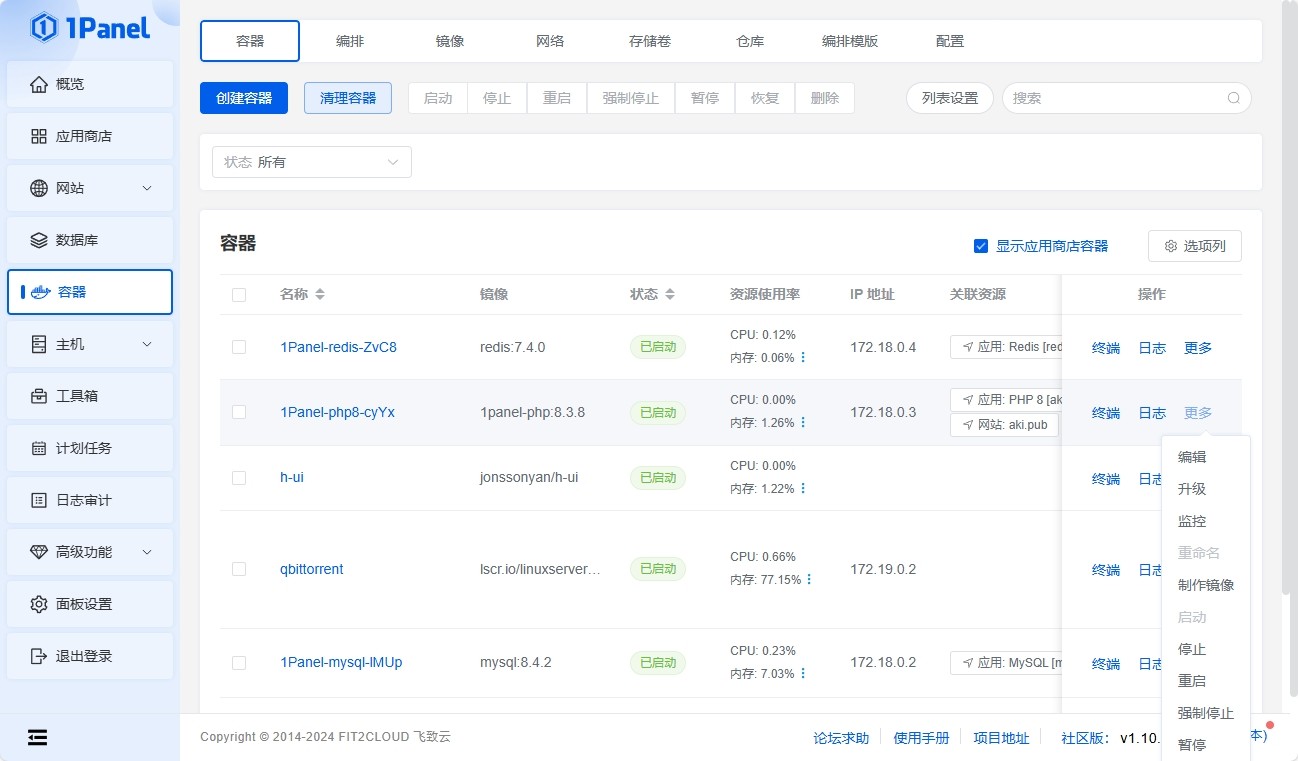Check the h-ui row checkbox
The height and width of the screenshot is (761, 1298).
pos(239,478)
